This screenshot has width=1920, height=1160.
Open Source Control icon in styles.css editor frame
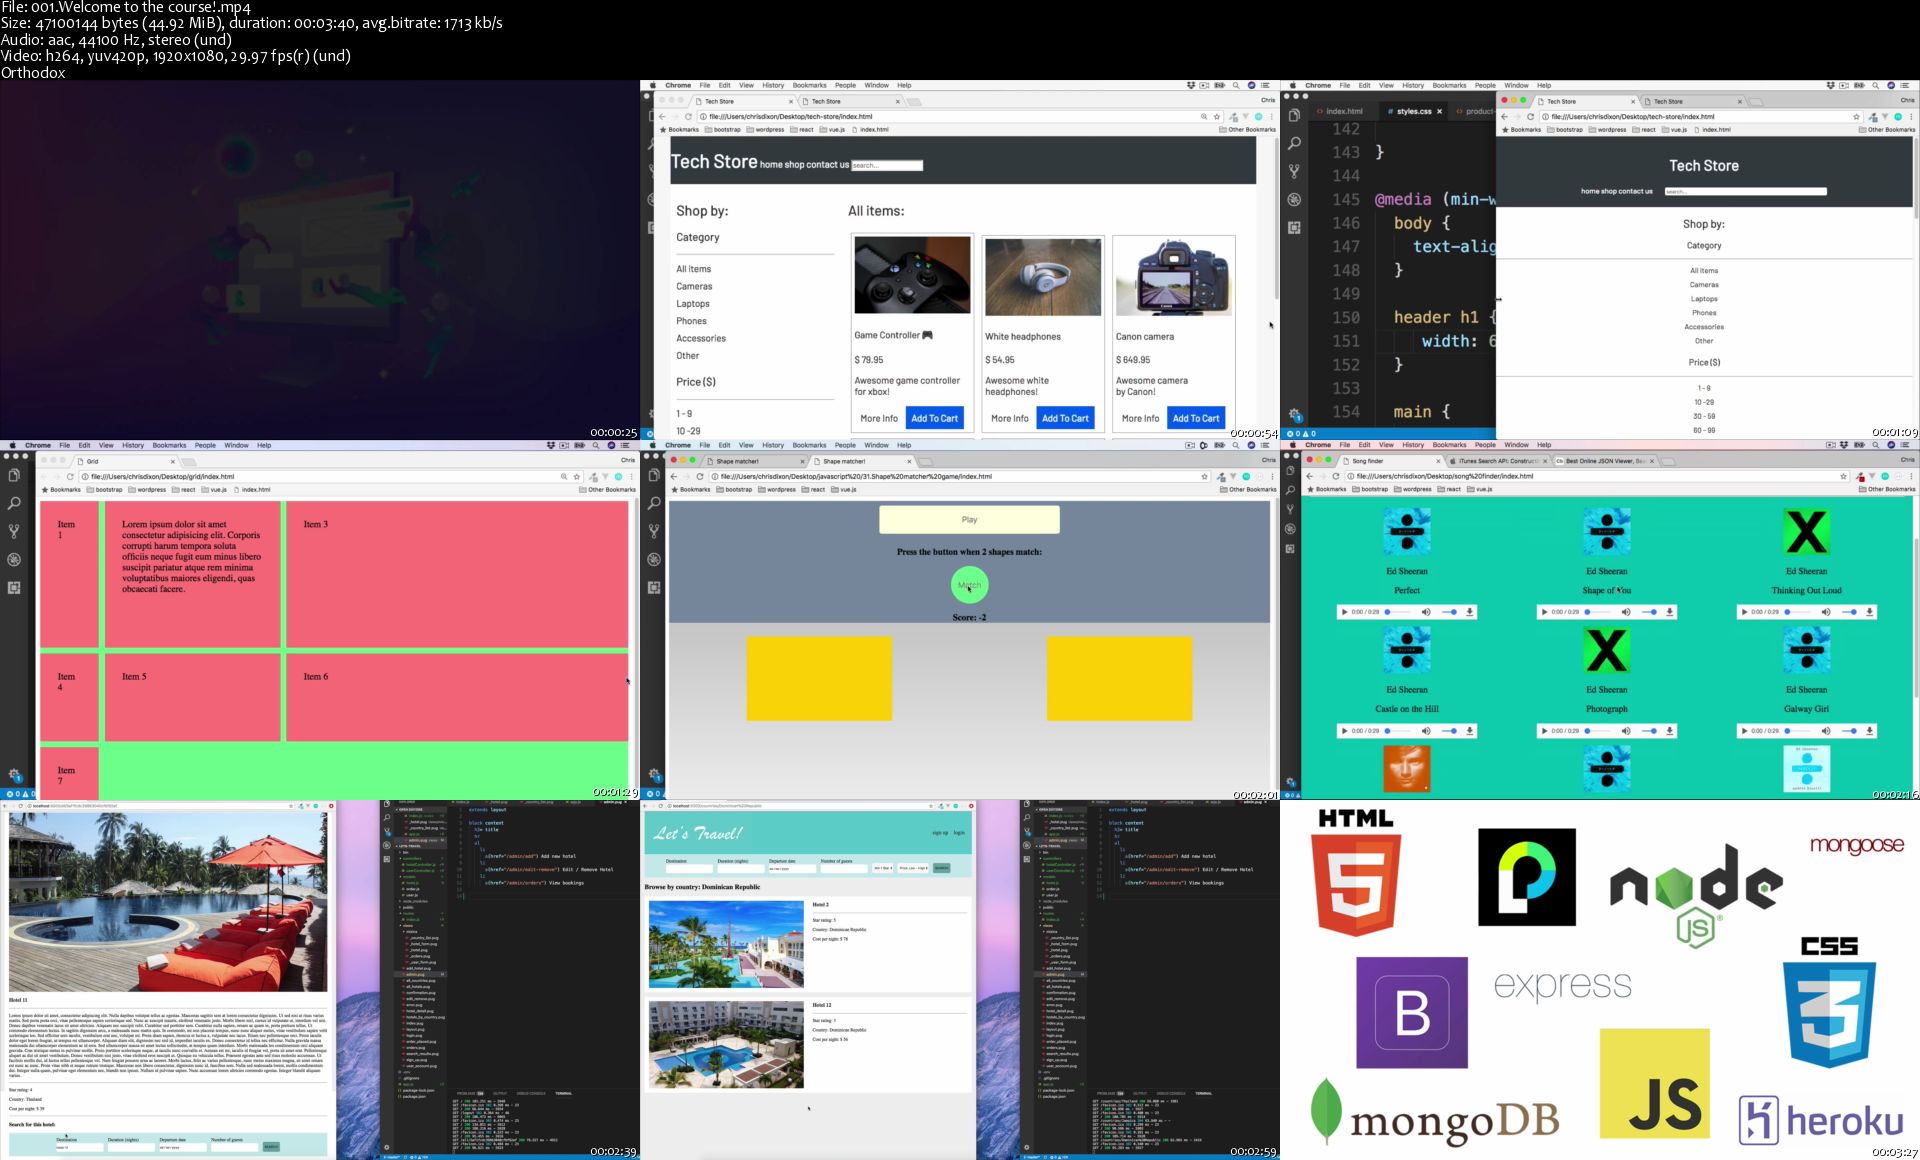point(1294,171)
